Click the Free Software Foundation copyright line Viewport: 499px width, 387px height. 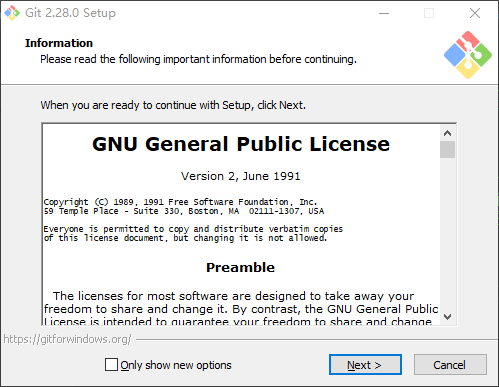[x=180, y=202]
